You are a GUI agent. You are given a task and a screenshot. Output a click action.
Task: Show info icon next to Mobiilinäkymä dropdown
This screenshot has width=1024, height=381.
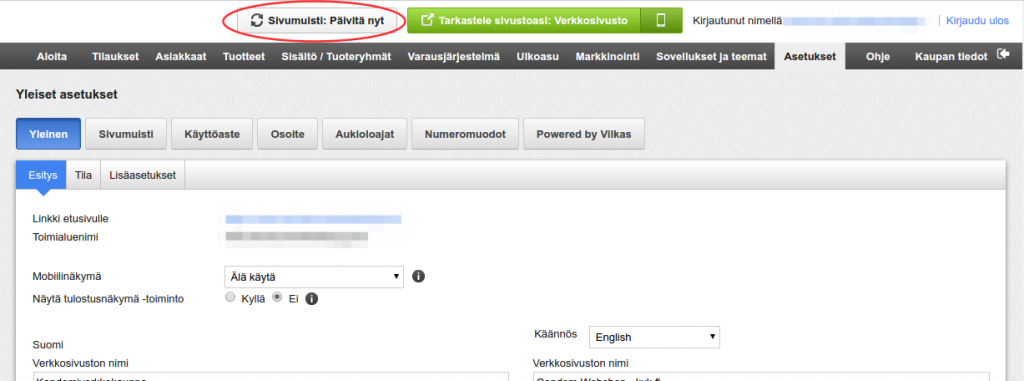pos(419,276)
